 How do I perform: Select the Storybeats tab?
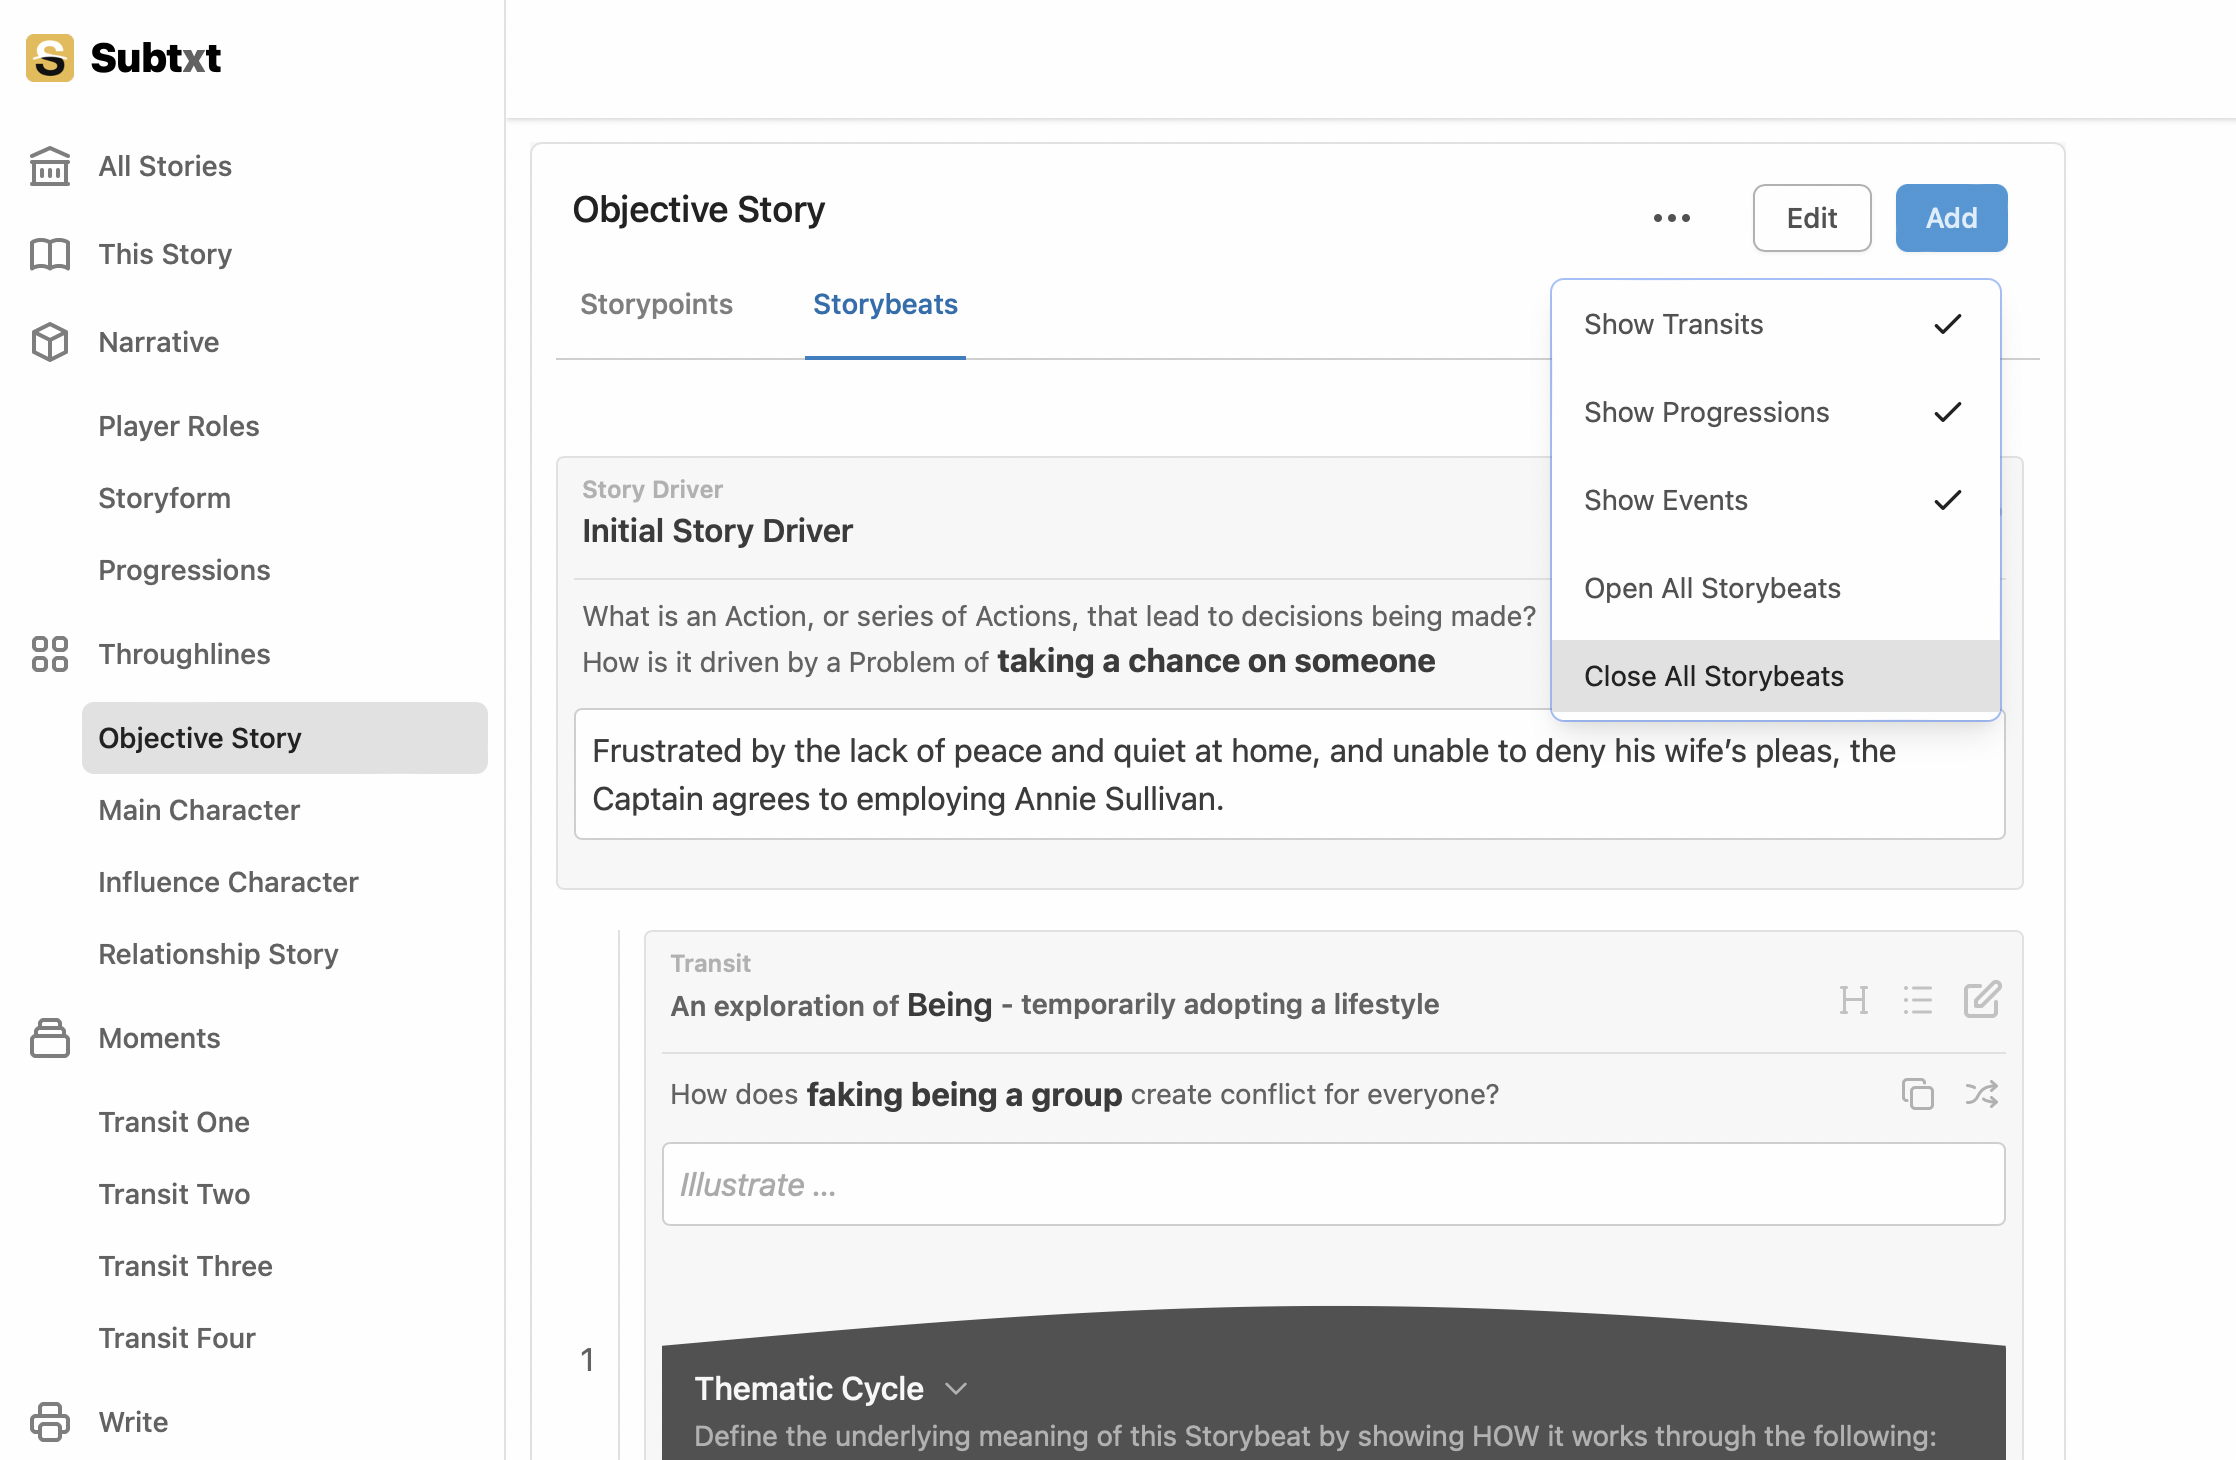pyautogui.click(x=885, y=304)
